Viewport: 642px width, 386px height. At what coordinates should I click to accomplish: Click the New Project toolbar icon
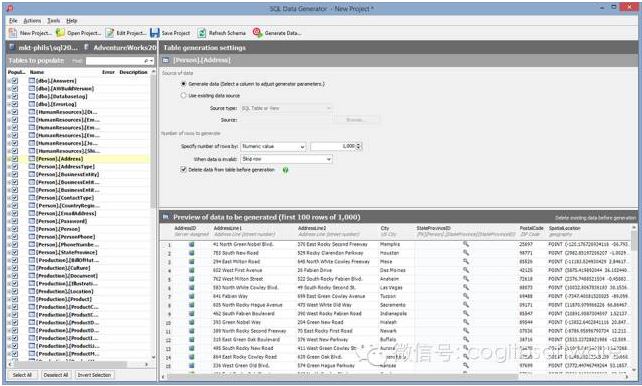coord(13,33)
